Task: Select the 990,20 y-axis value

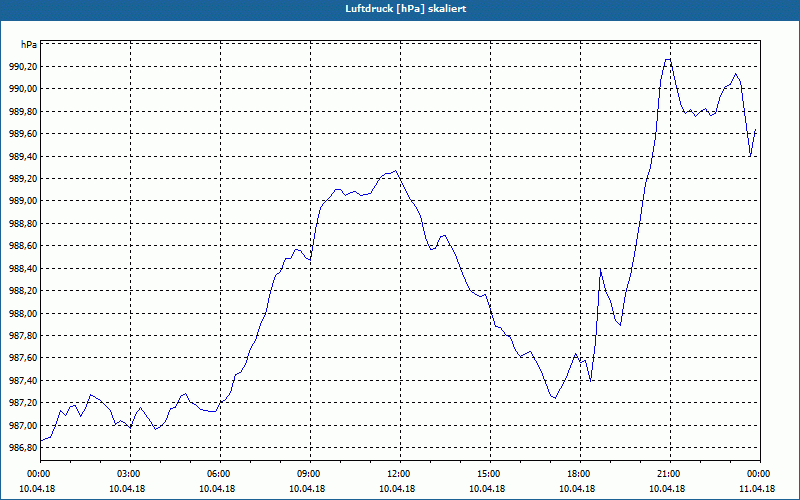Action: coord(23,67)
